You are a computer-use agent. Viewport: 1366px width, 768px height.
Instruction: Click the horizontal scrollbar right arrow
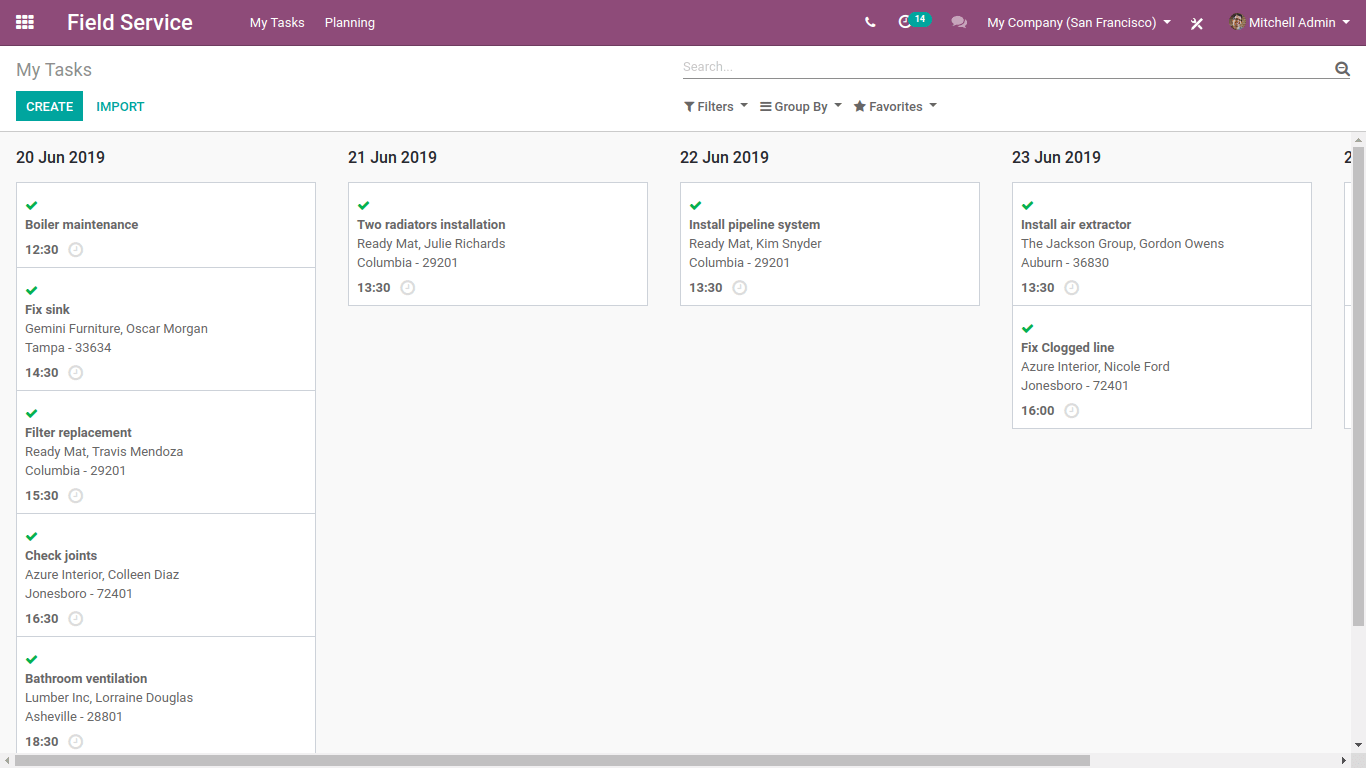tap(1343, 761)
